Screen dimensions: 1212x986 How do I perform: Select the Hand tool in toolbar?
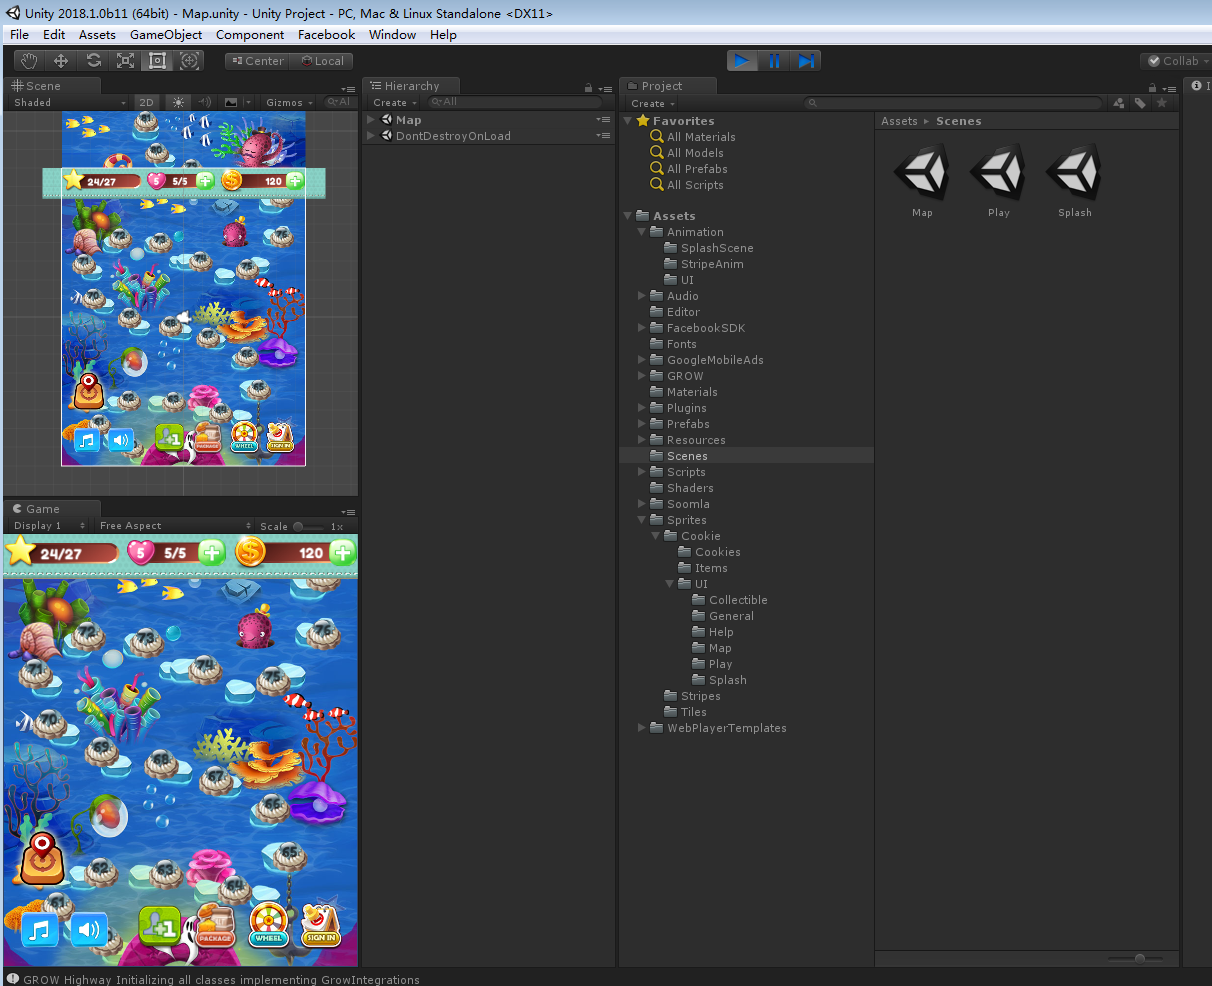29,61
